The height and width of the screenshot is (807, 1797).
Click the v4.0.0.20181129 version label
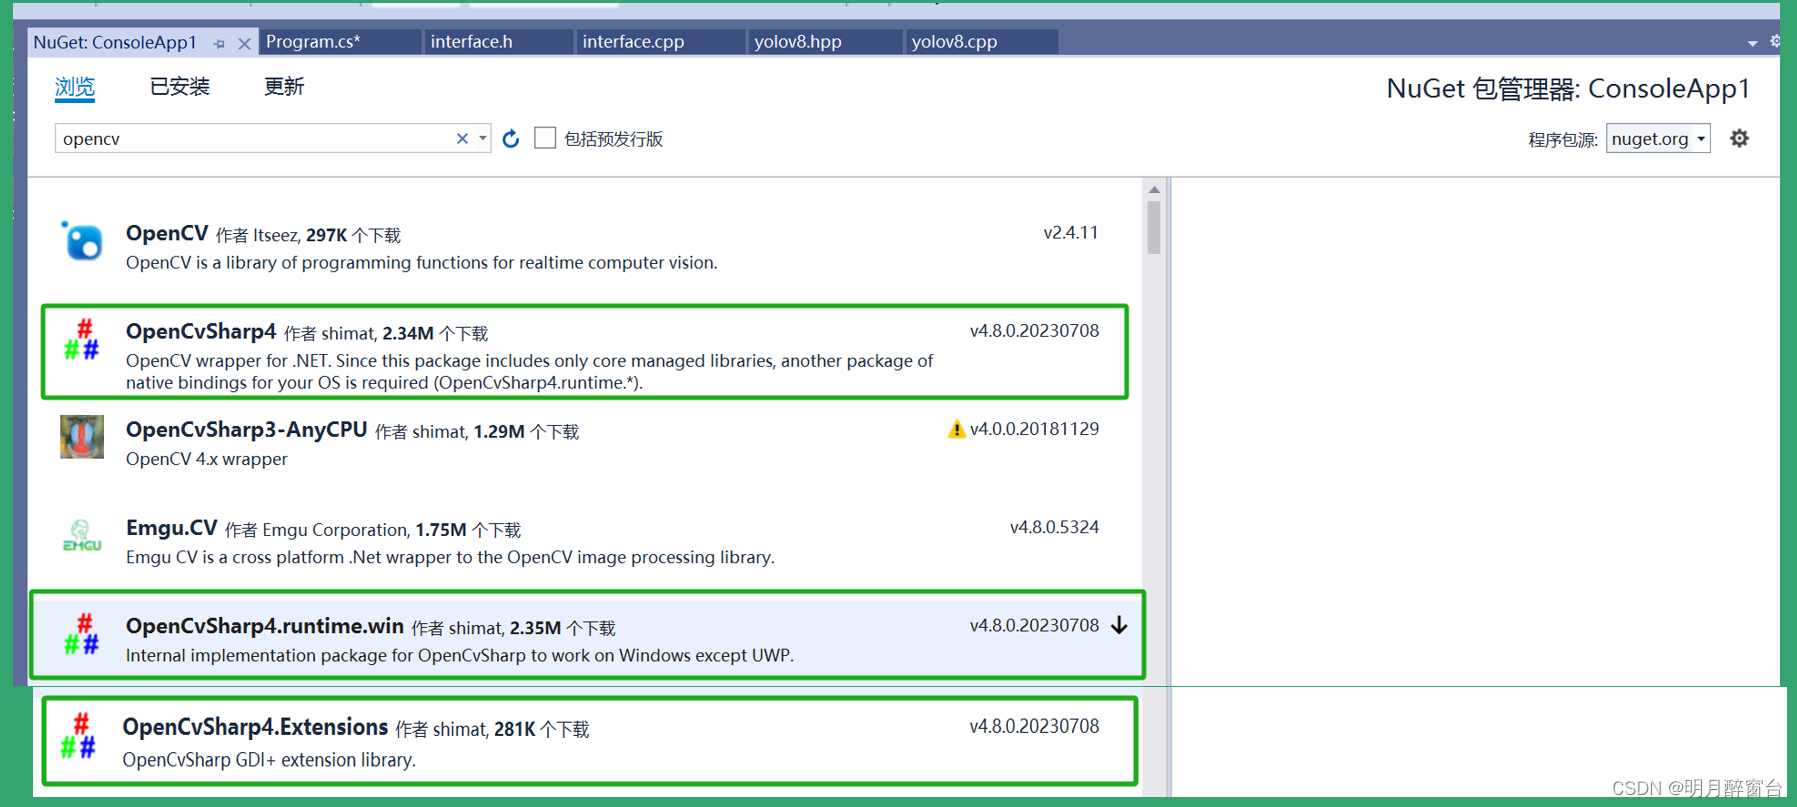pos(1034,429)
